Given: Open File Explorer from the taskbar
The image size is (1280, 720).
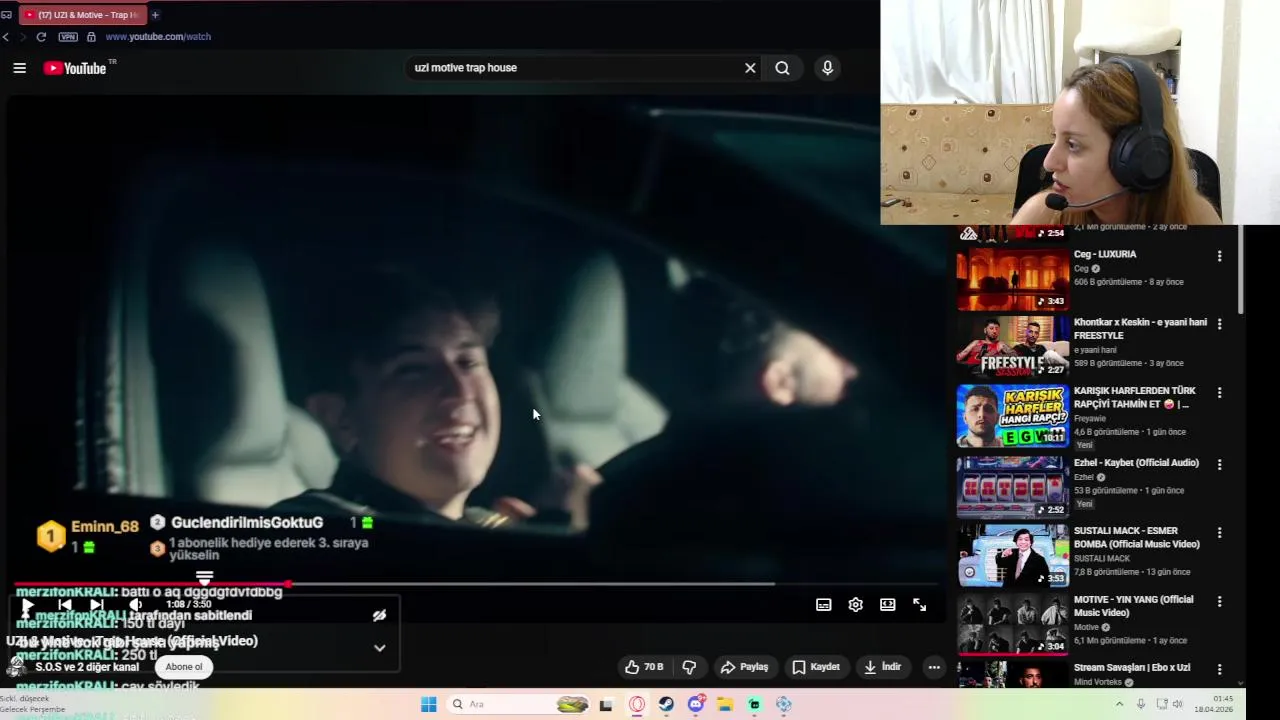Looking at the screenshot, I should [725, 704].
